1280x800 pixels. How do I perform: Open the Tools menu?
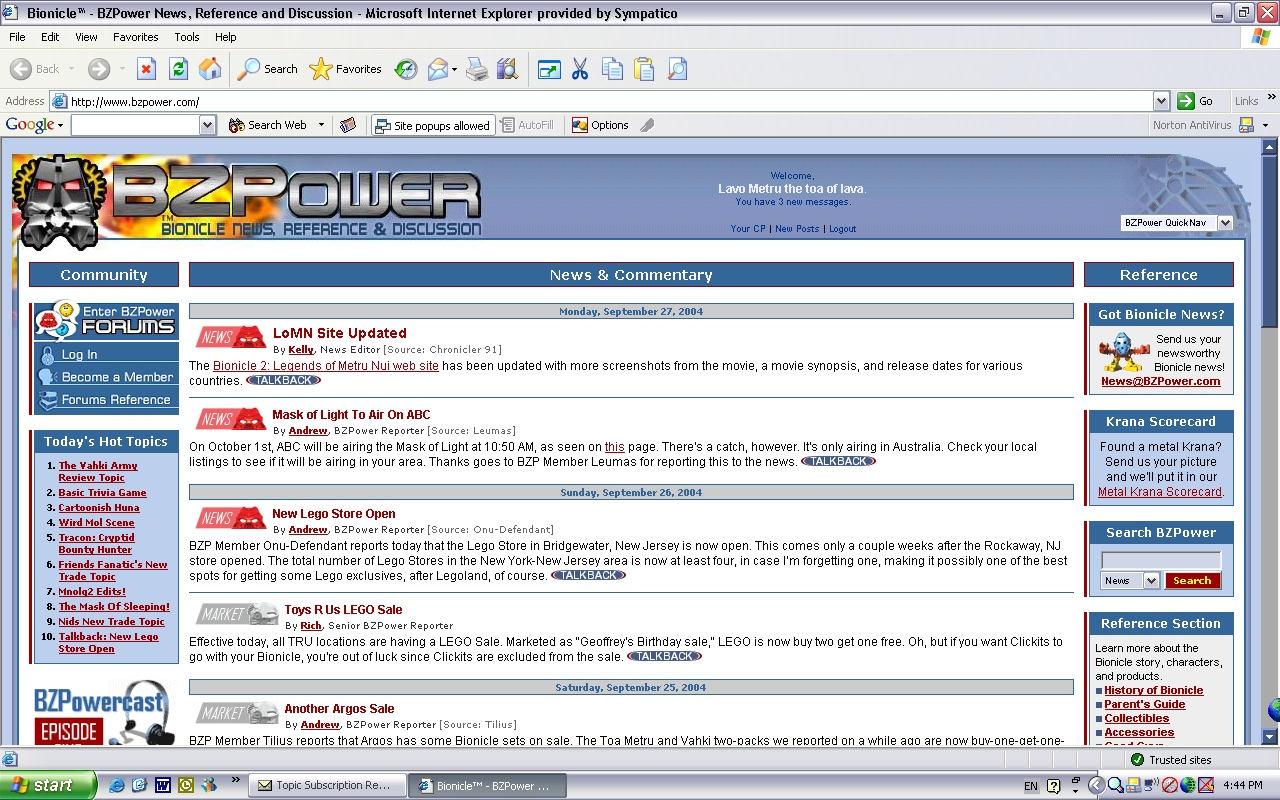tap(187, 37)
